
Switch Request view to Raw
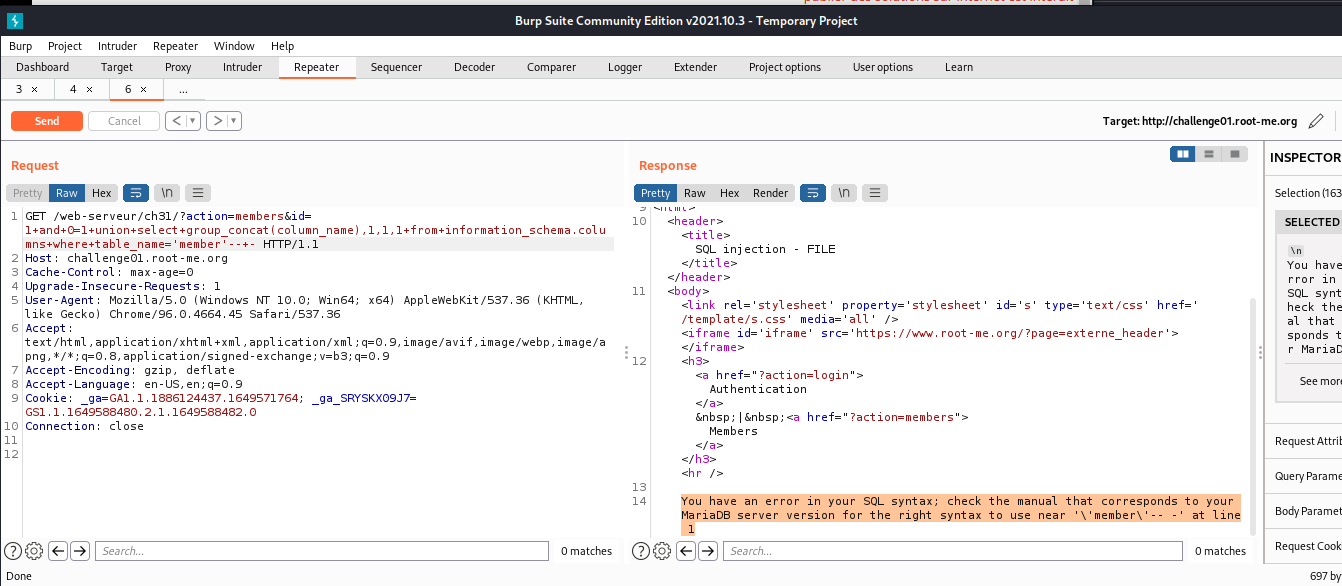[67, 193]
